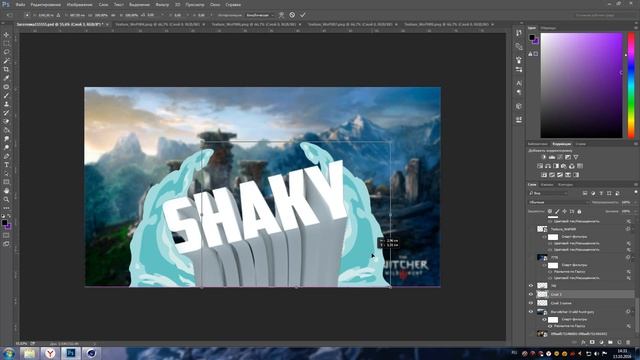Open the Brightness/Contrast adjustment icon
This screenshot has width=640, height=360.
pyautogui.click(x=544, y=157)
